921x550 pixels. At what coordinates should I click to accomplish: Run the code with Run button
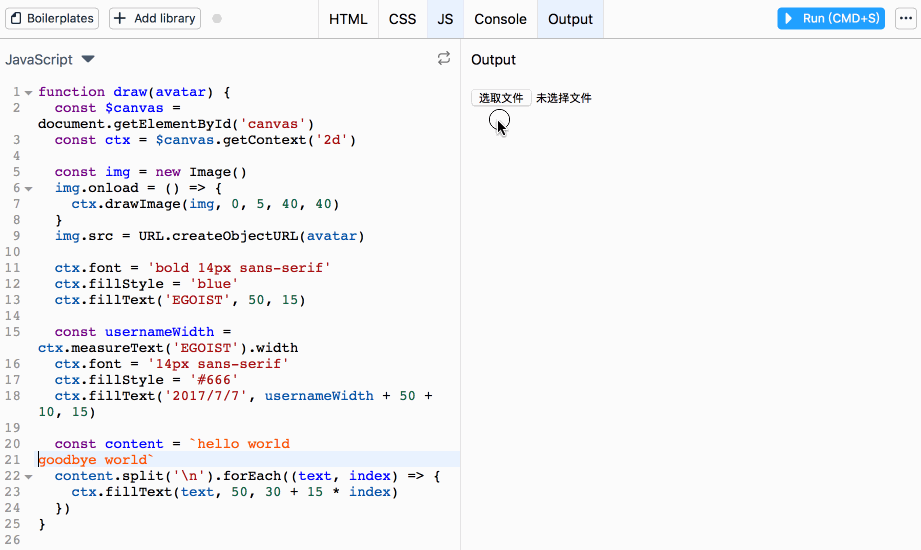[831, 19]
